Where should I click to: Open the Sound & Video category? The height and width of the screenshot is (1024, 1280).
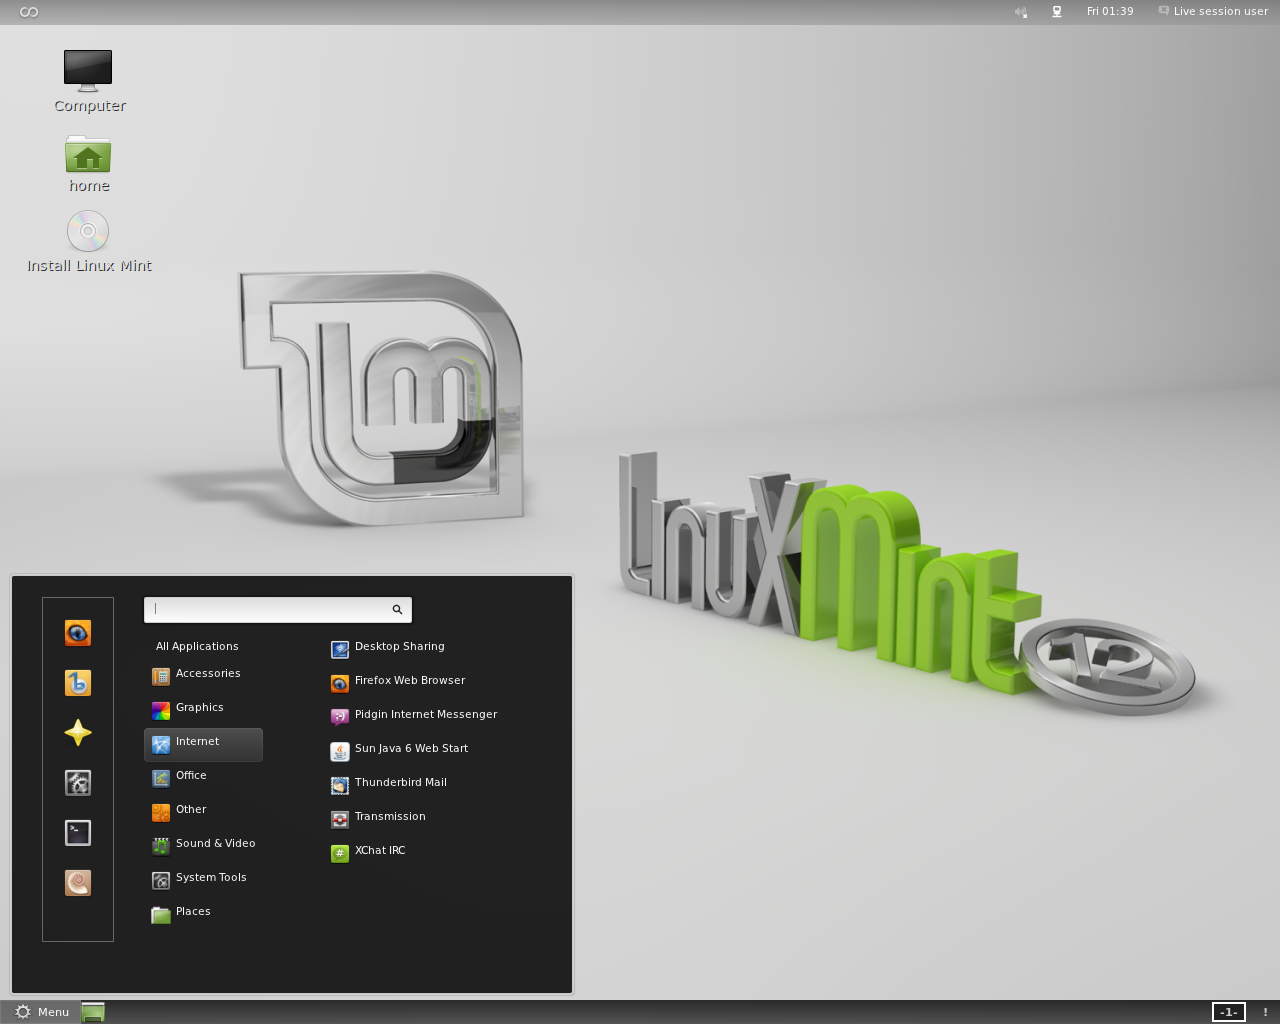pyautogui.click(x=203, y=844)
